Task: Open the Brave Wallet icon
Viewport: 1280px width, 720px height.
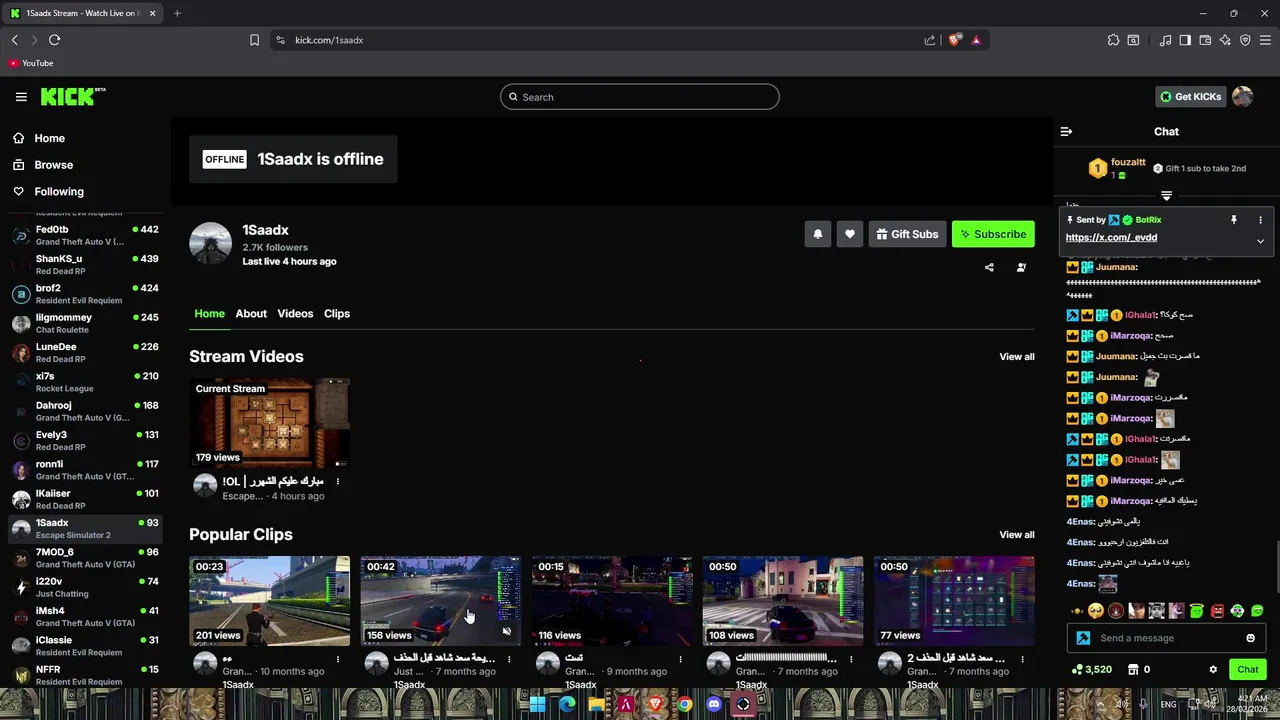Action: click(x=1205, y=40)
